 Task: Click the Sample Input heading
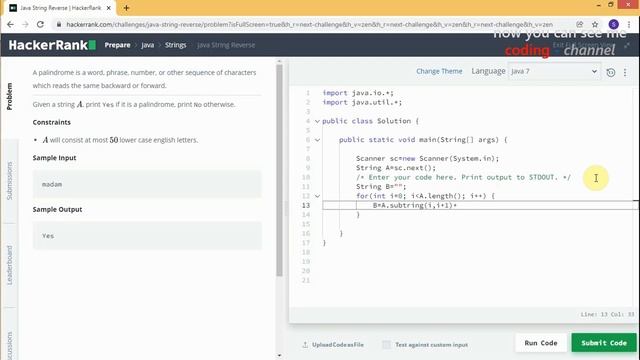(54, 158)
